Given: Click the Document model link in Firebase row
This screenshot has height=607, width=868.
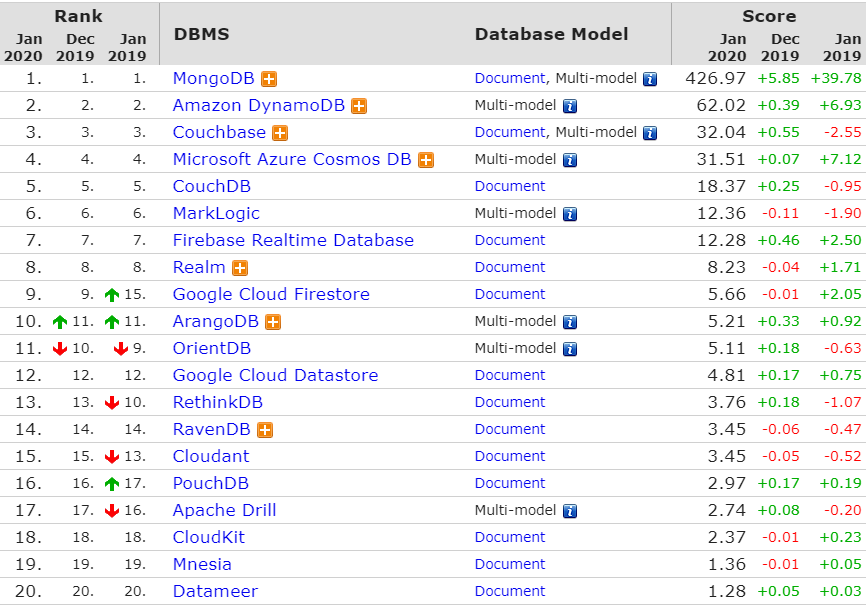Looking at the screenshot, I should tap(510, 240).
